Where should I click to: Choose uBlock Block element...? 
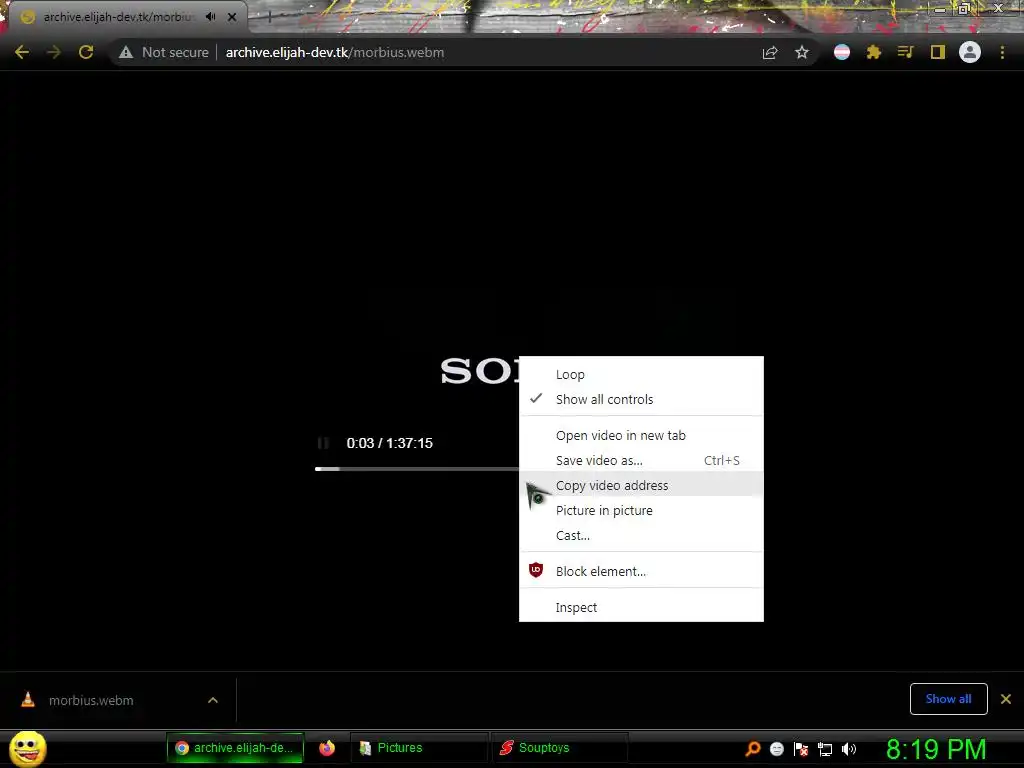point(641,571)
